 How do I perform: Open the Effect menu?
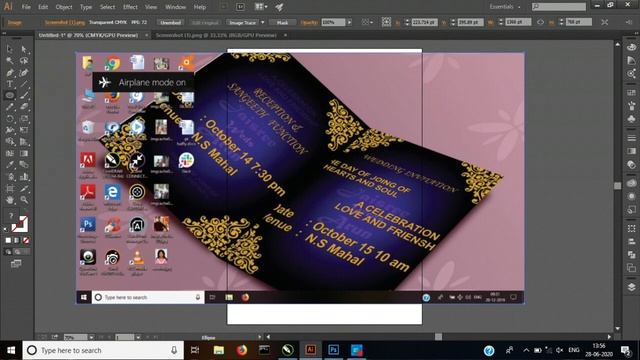130,7
